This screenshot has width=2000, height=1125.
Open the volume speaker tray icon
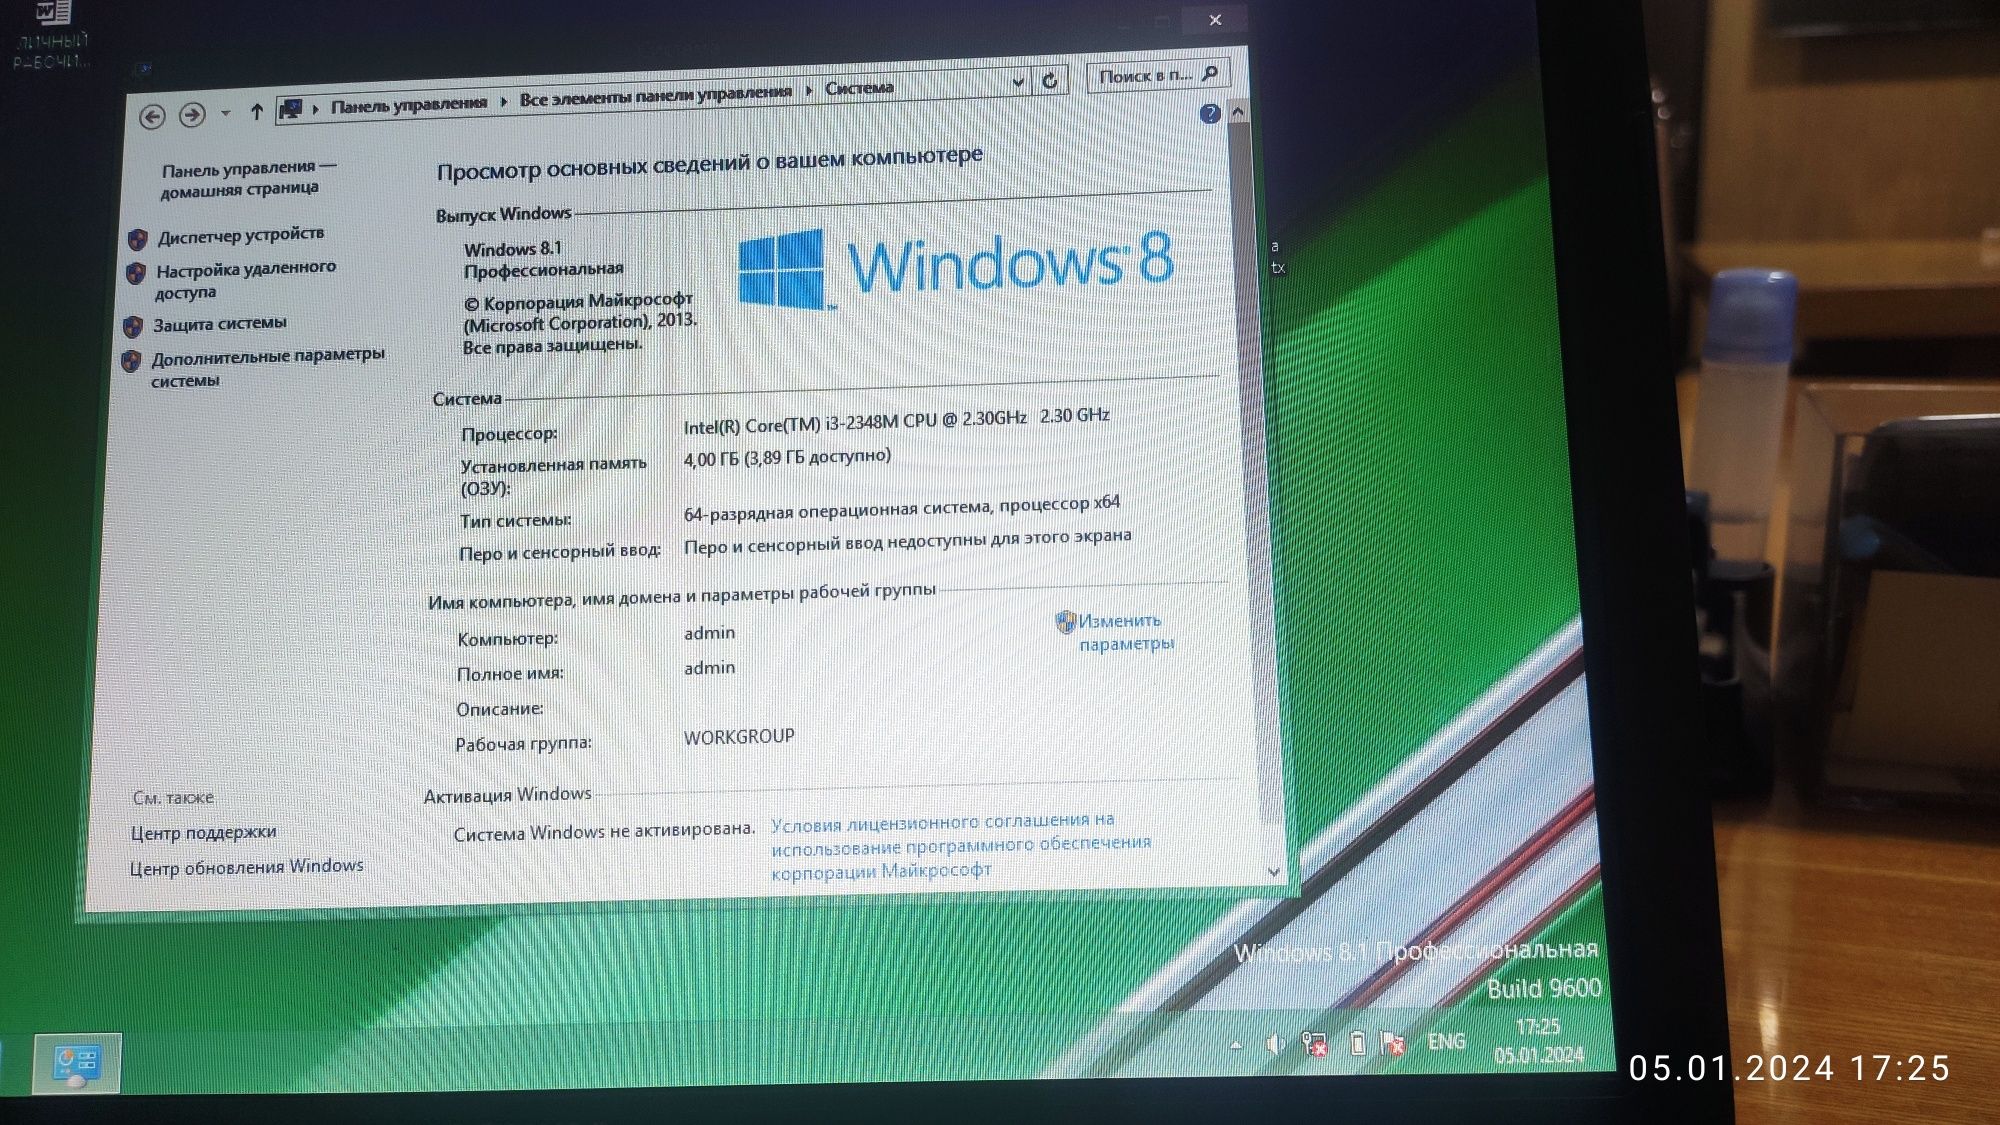pos(1276,1045)
